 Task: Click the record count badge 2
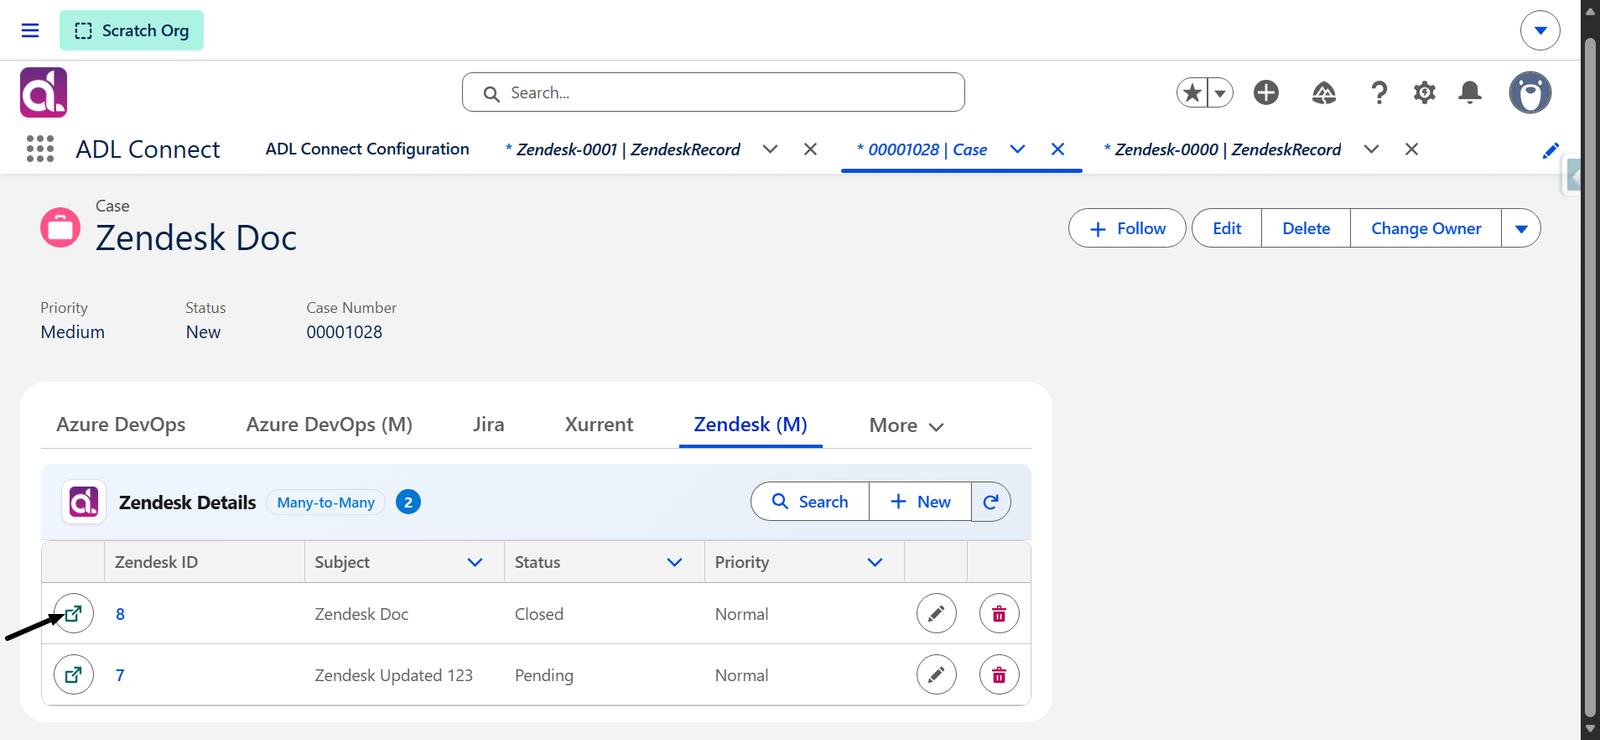pyautogui.click(x=408, y=502)
